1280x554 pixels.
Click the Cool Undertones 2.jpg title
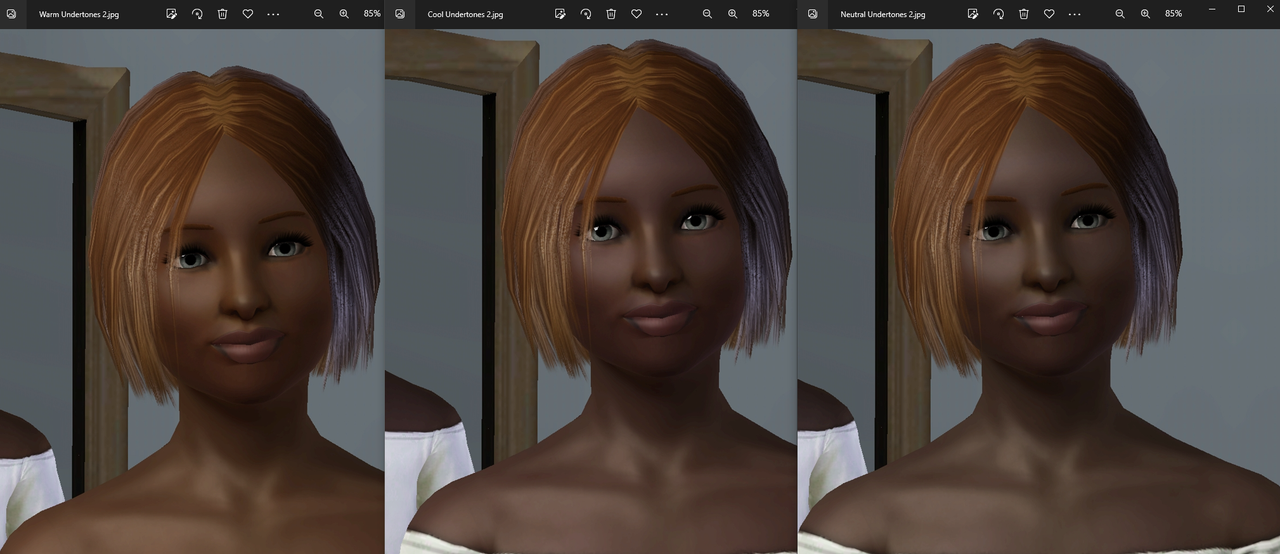tap(465, 15)
